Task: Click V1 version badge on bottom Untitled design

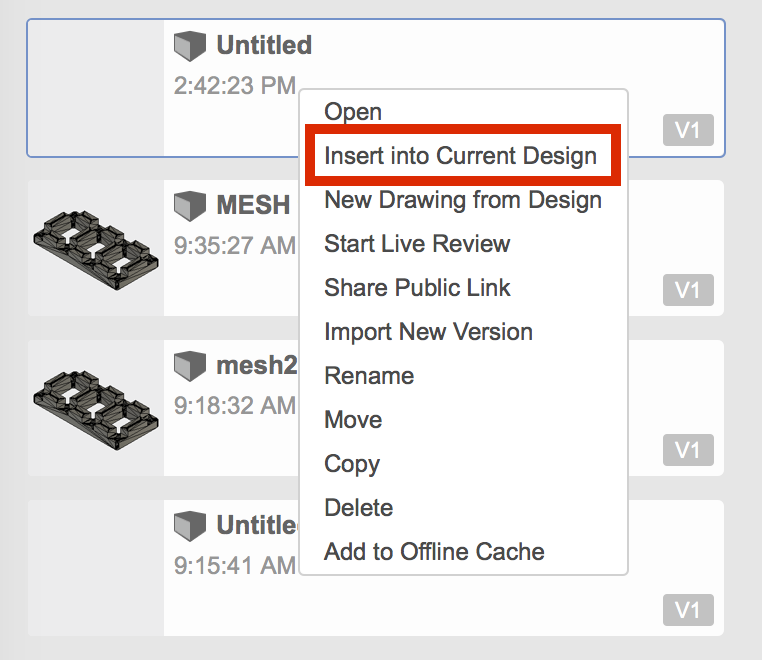Action: [x=687, y=610]
